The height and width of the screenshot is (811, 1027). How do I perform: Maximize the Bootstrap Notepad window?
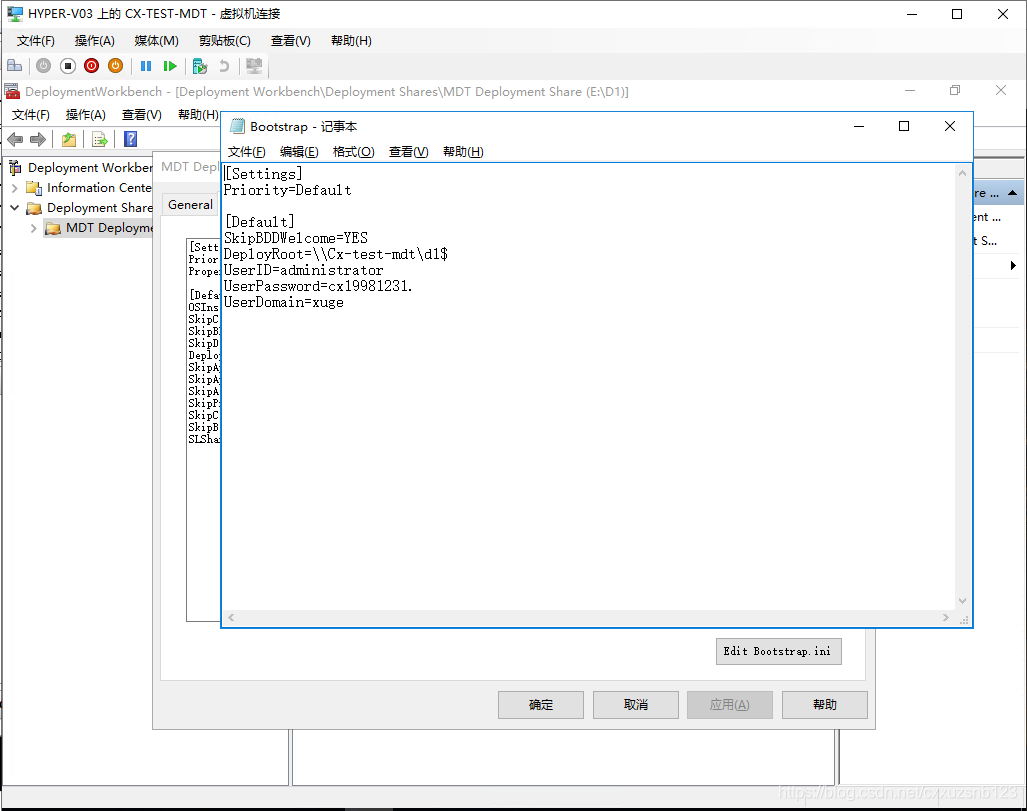(904, 126)
